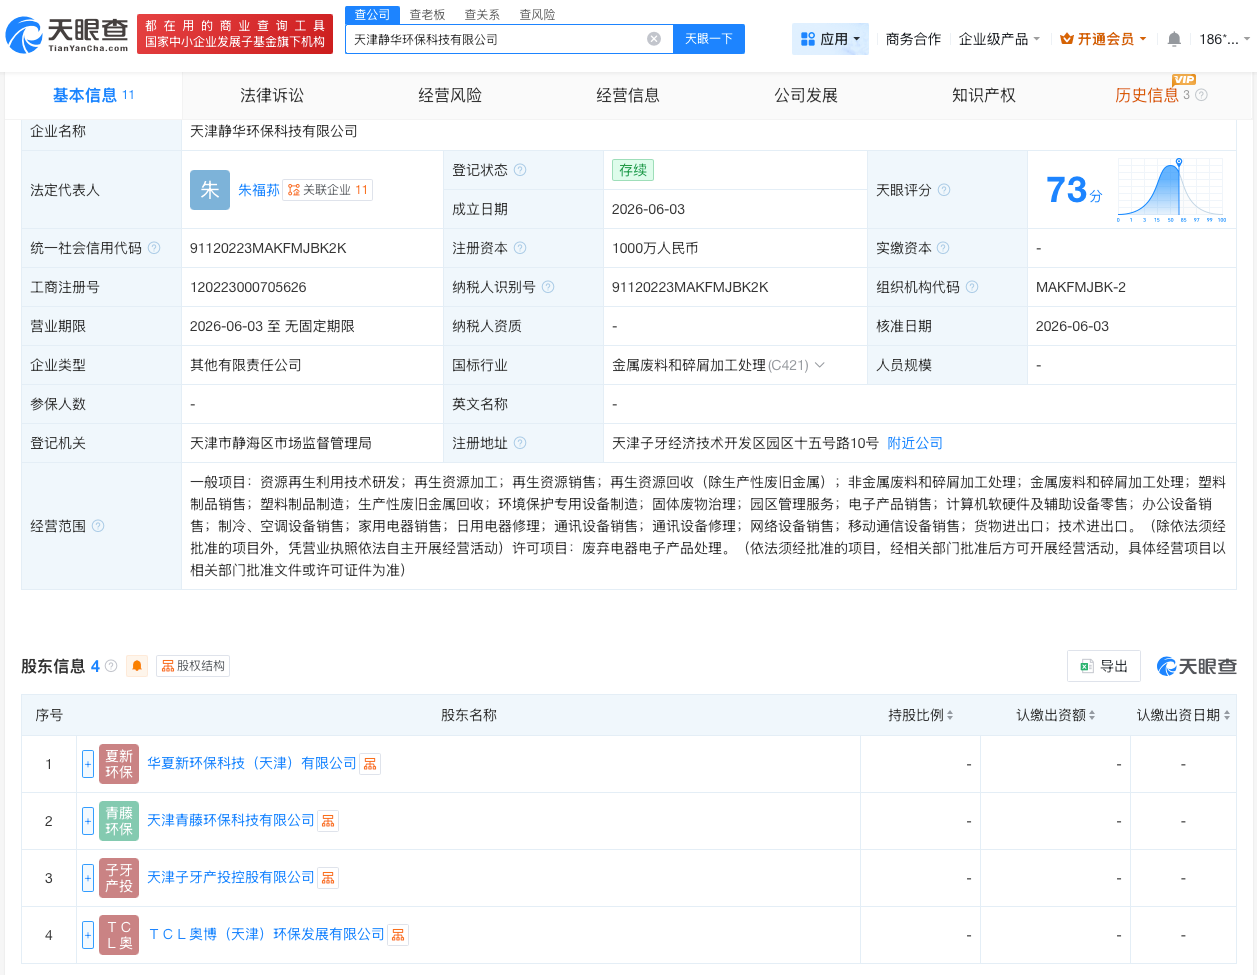Open TCL奥博（天津）环保发展有限公司 link
This screenshot has height=975, width=1257.
(266, 934)
